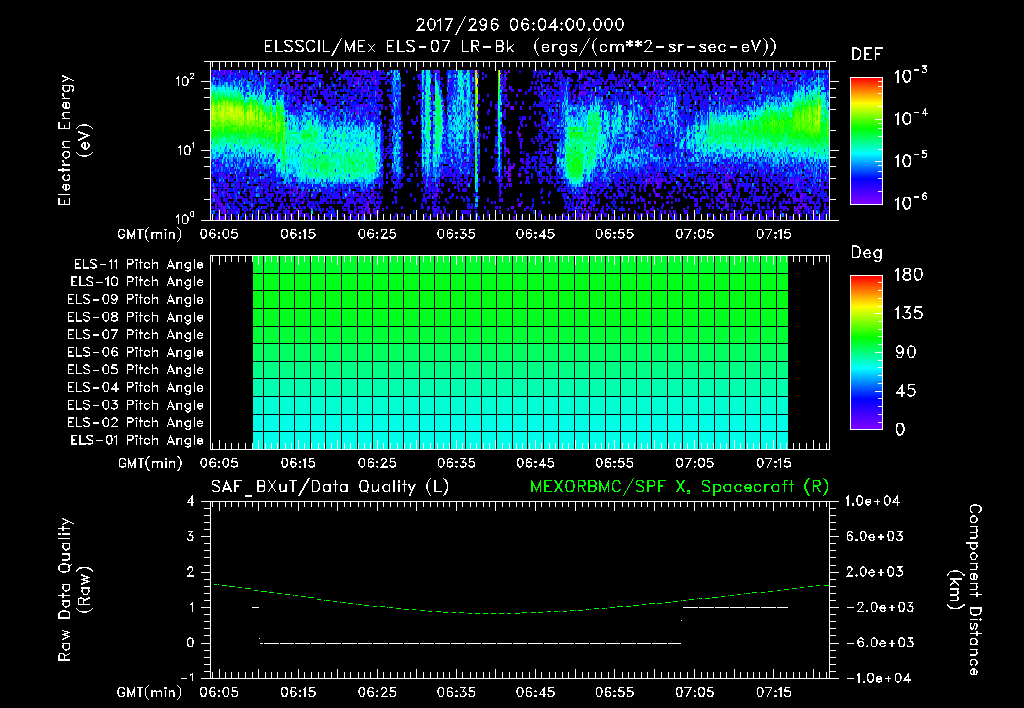Click the 4 tick on data quality axis
The image size is (1024, 708).
191,501
